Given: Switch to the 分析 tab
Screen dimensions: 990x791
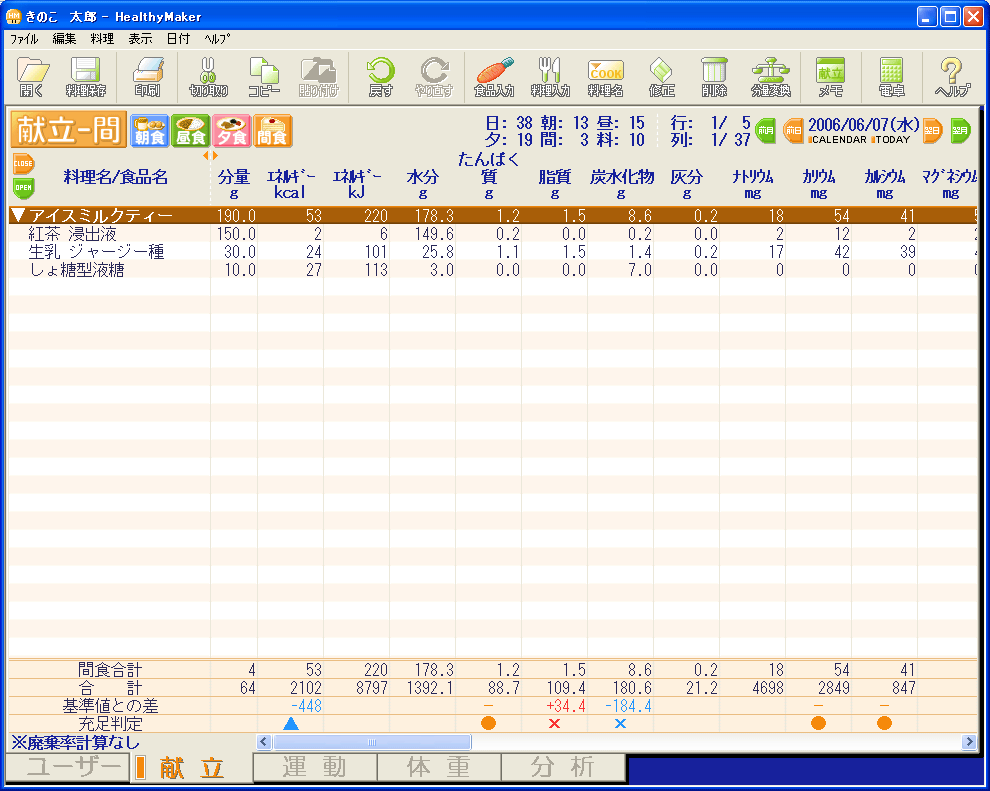Looking at the screenshot, I should [x=563, y=767].
